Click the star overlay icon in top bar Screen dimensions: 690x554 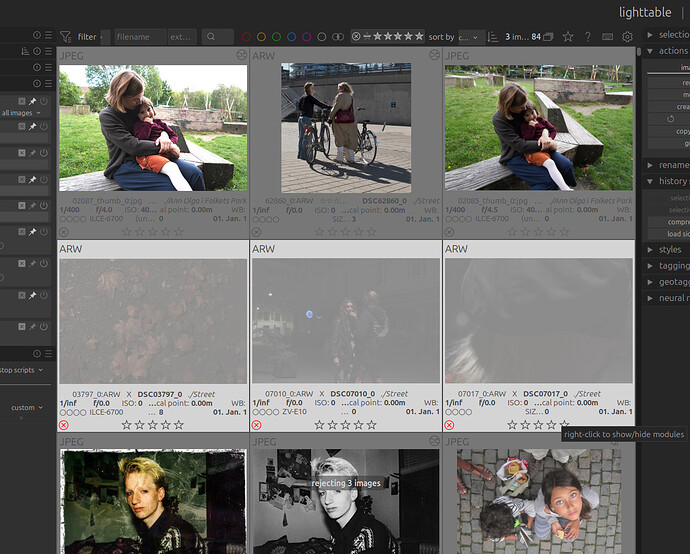pos(568,37)
